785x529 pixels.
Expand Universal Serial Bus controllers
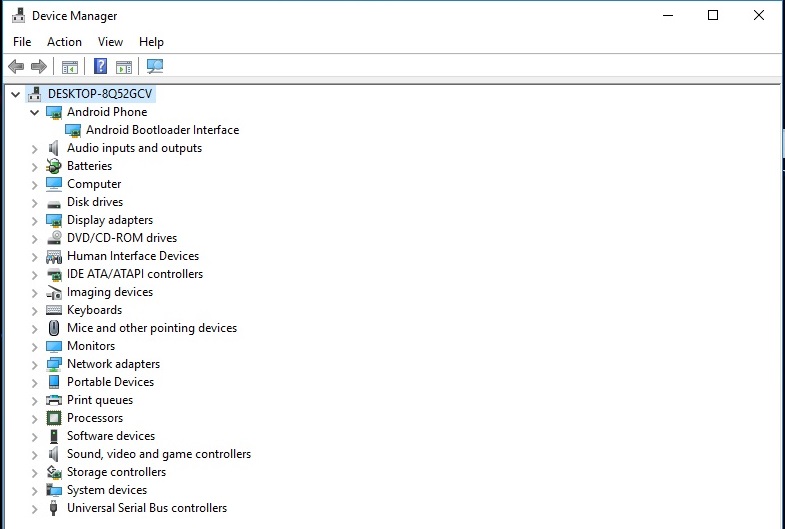[34, 508]
